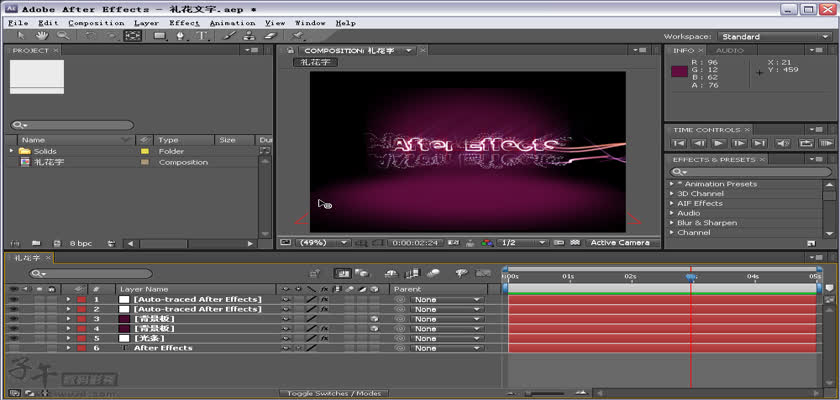Click the Active Camera view button
The height and width of the screenshot is (400, 840).
tap(620, 243)
